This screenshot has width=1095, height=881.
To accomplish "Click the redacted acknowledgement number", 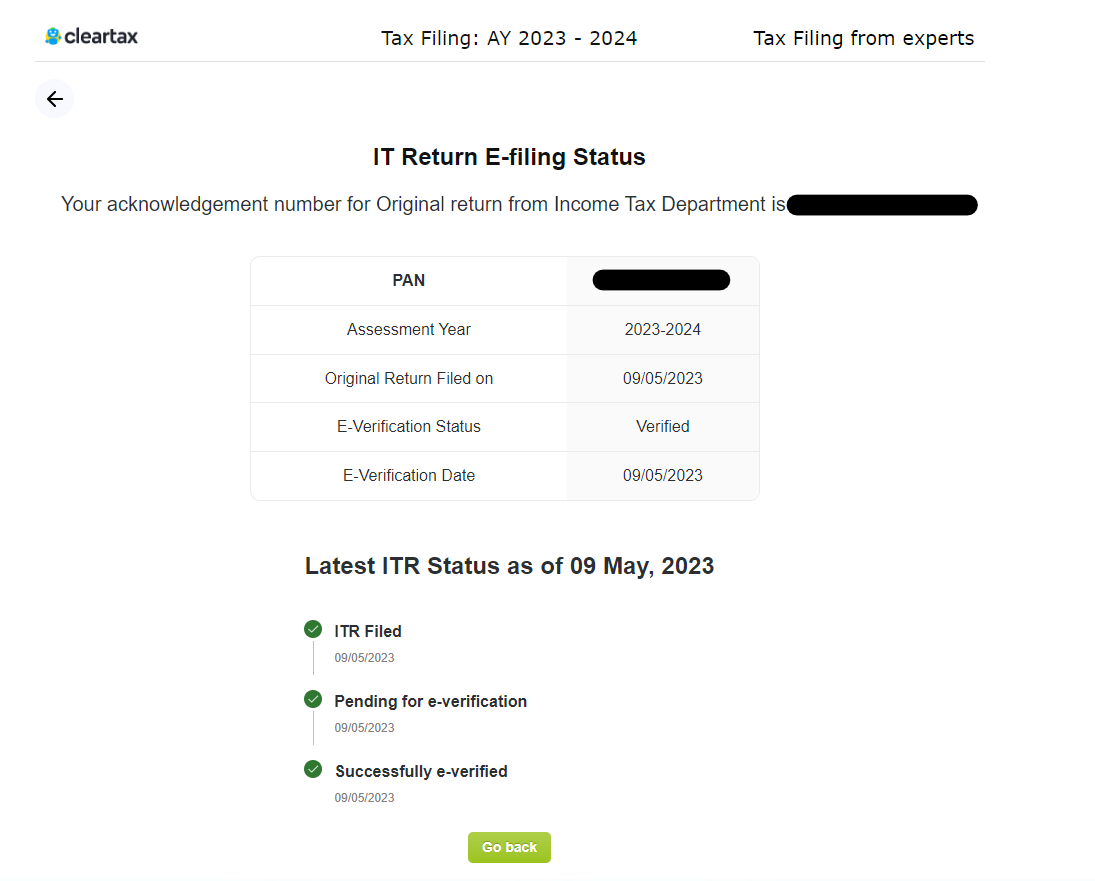I will pos(882,204).
